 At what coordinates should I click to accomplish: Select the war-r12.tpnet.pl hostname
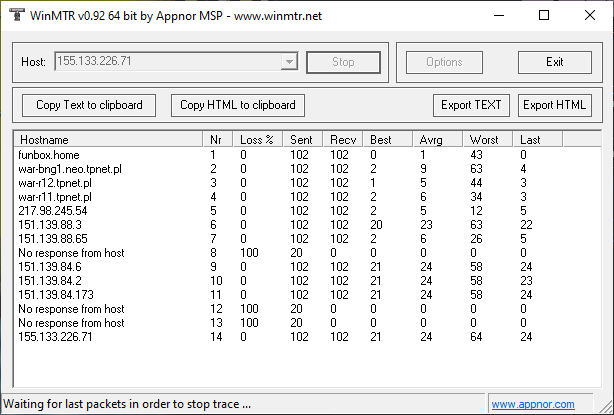(x=55, y=183)
